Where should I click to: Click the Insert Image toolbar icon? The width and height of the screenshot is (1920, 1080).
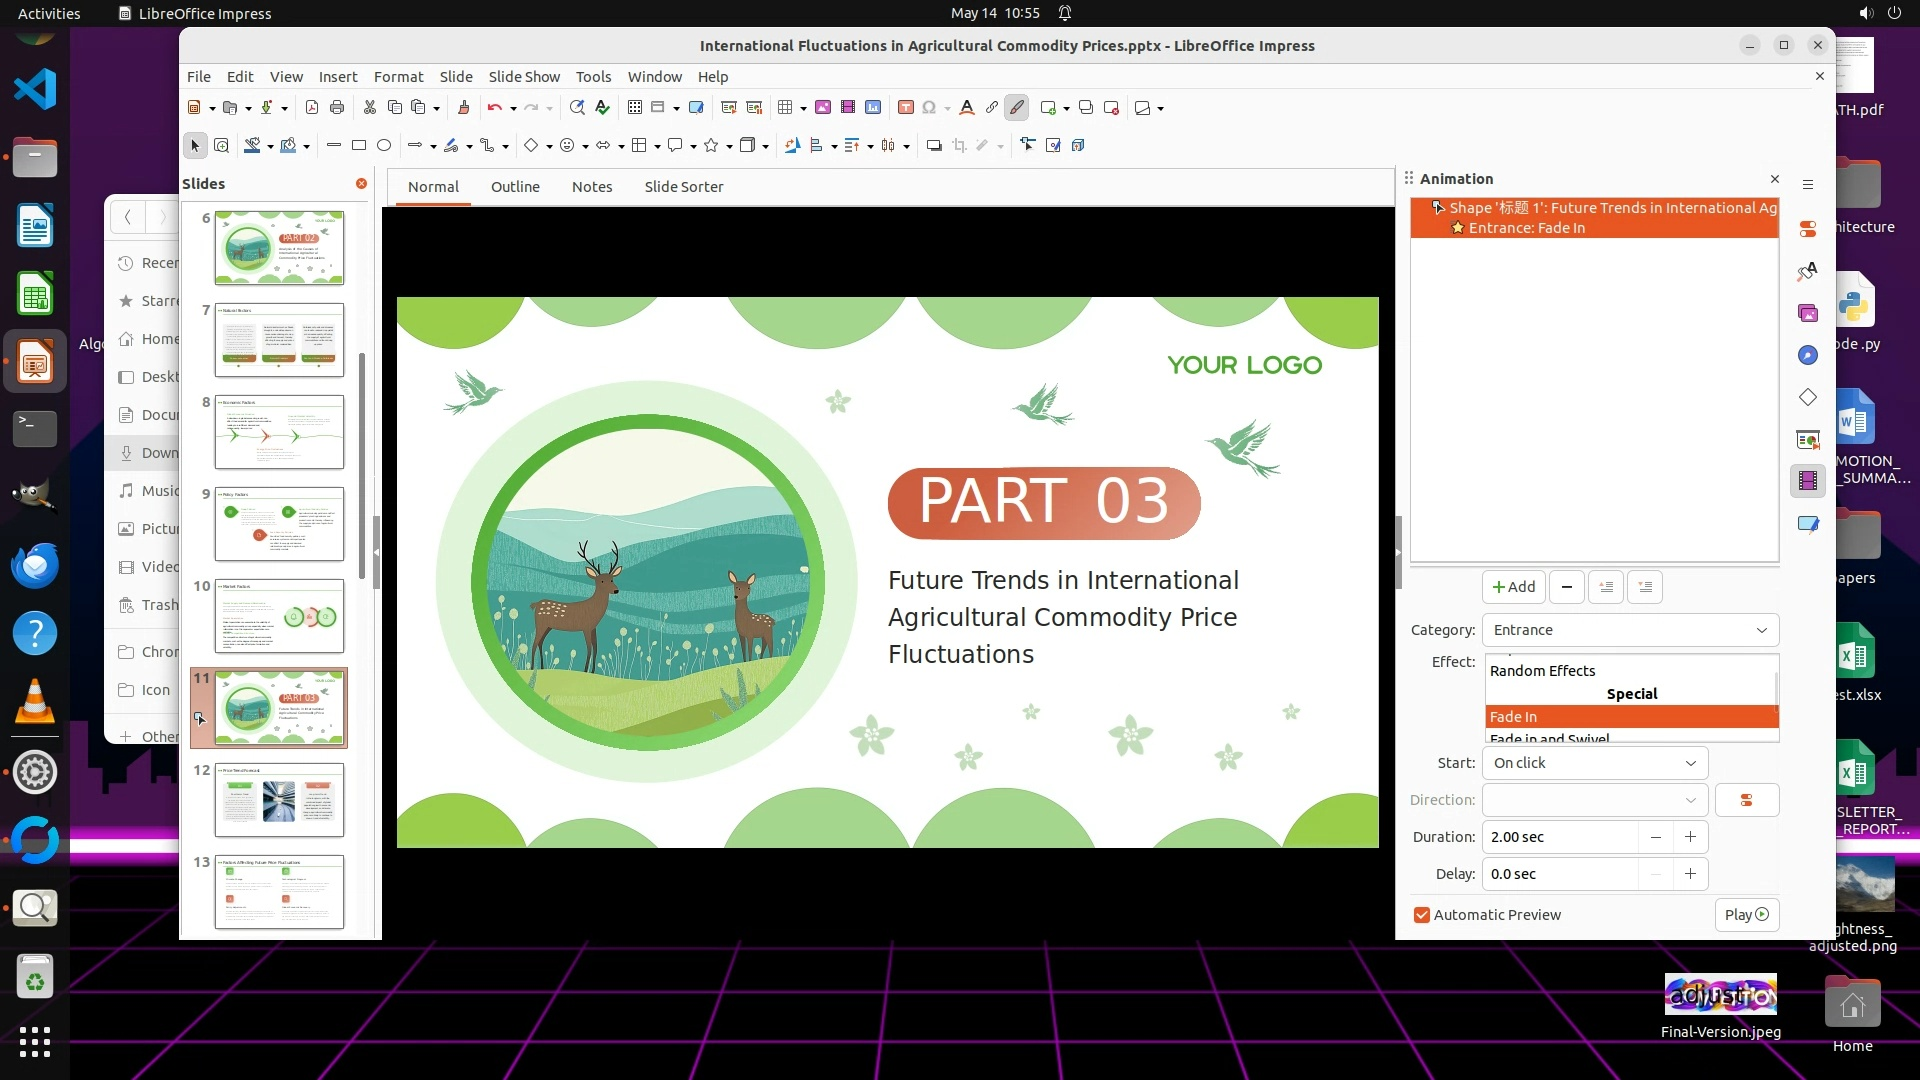(x=823, y=108)
